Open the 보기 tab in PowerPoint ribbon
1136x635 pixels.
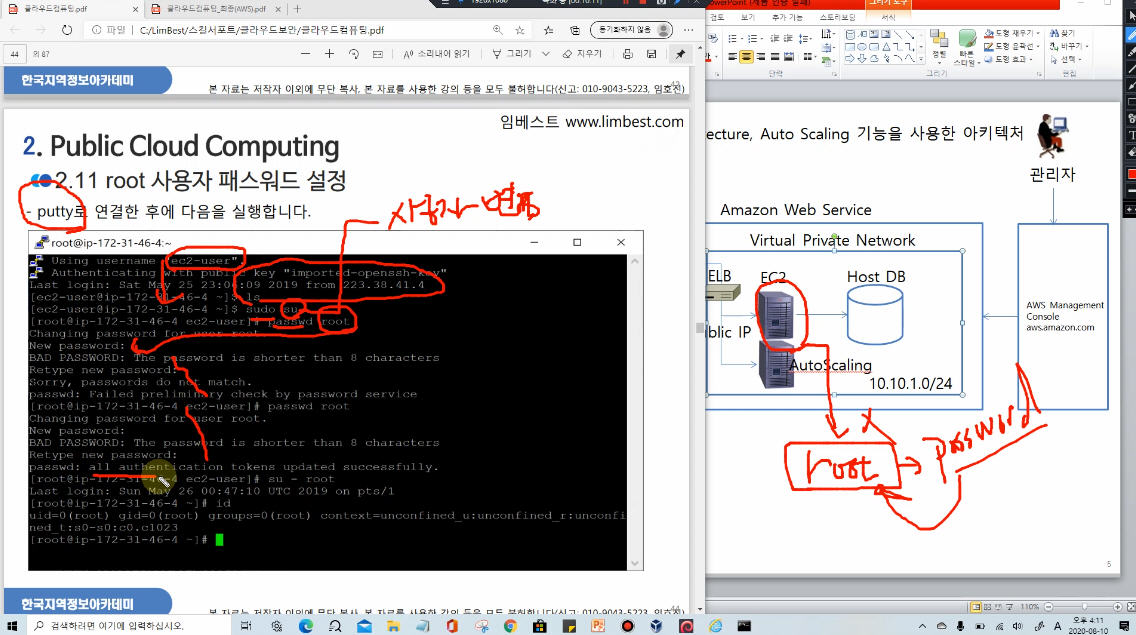(748, 17)
